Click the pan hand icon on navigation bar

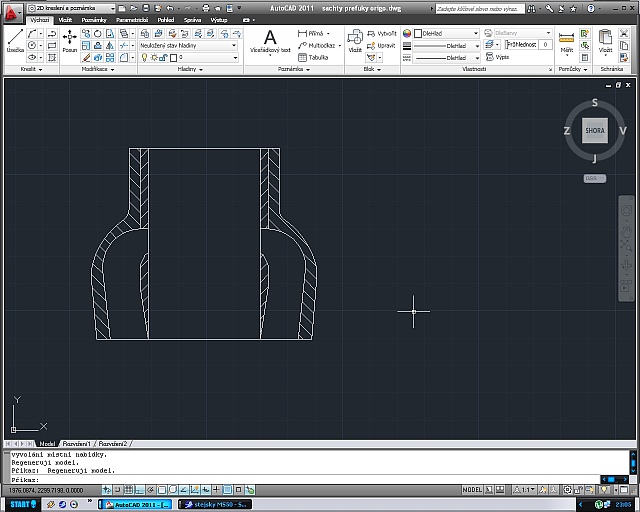coord(626,232)
